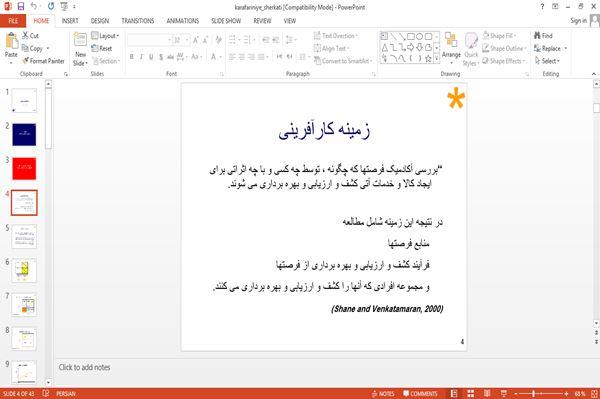
Task: Toggle Underline formatting
Action: pyautogui.click(x=151, y=57)
